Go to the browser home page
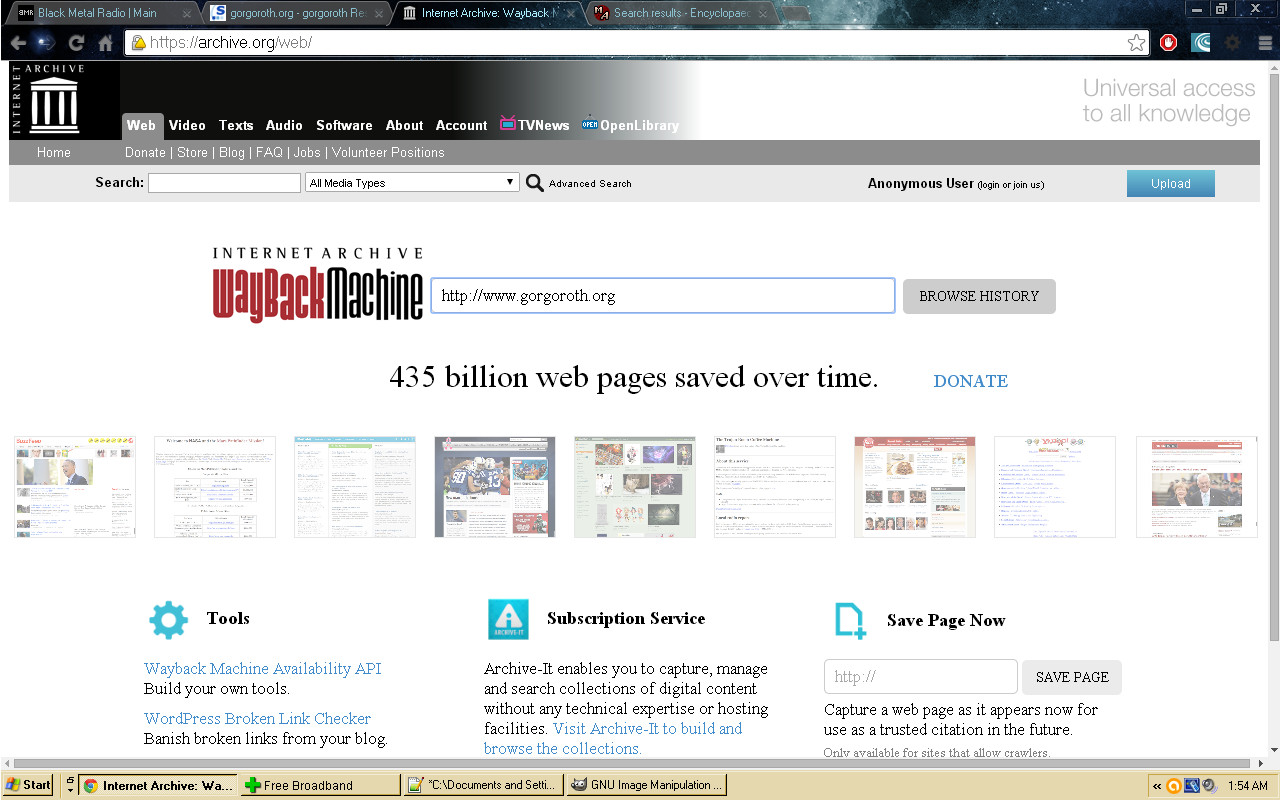 click(105, 43)
